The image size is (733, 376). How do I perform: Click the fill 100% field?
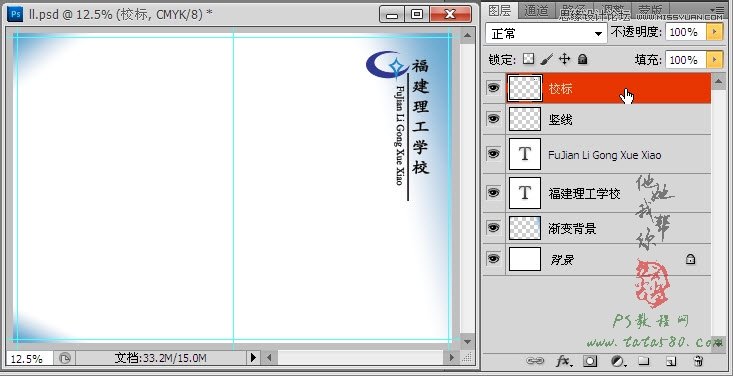685,60
